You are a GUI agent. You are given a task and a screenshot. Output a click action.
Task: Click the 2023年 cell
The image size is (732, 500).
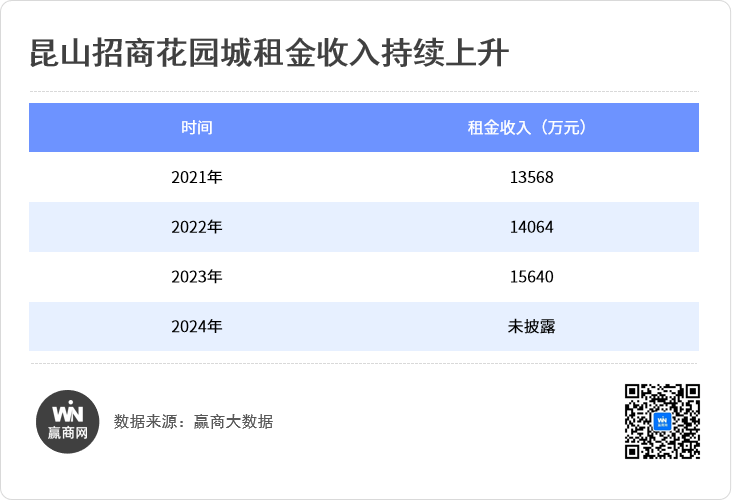click(x=197, y=277)
